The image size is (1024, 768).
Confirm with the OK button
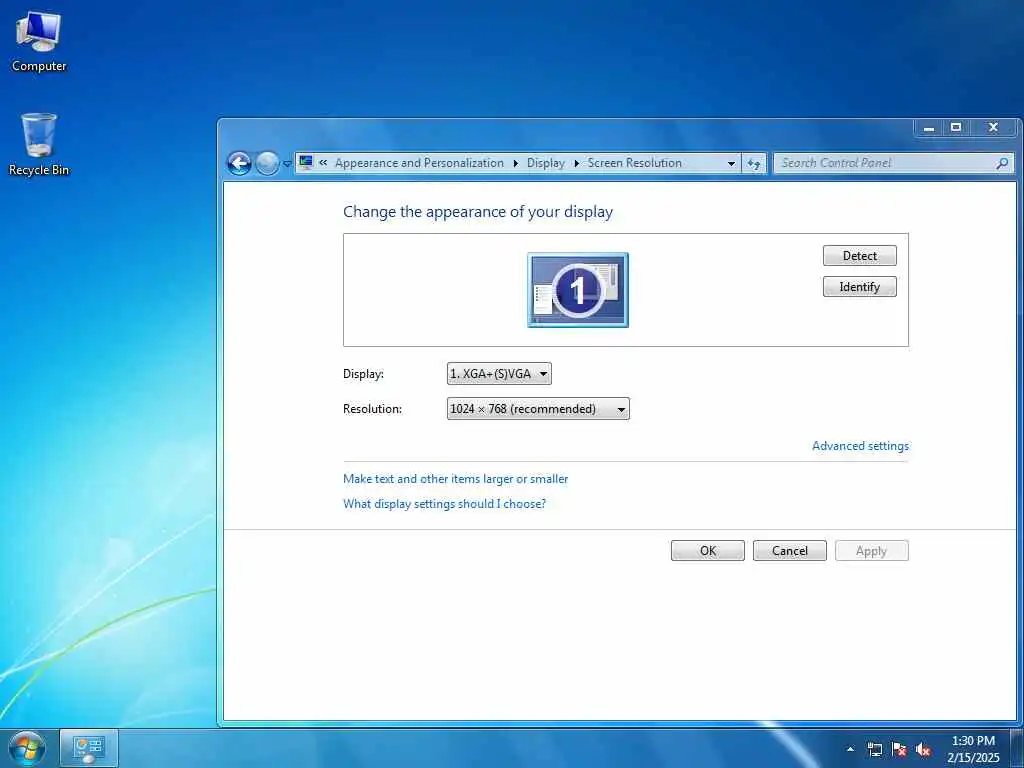(x=707, y=551)
